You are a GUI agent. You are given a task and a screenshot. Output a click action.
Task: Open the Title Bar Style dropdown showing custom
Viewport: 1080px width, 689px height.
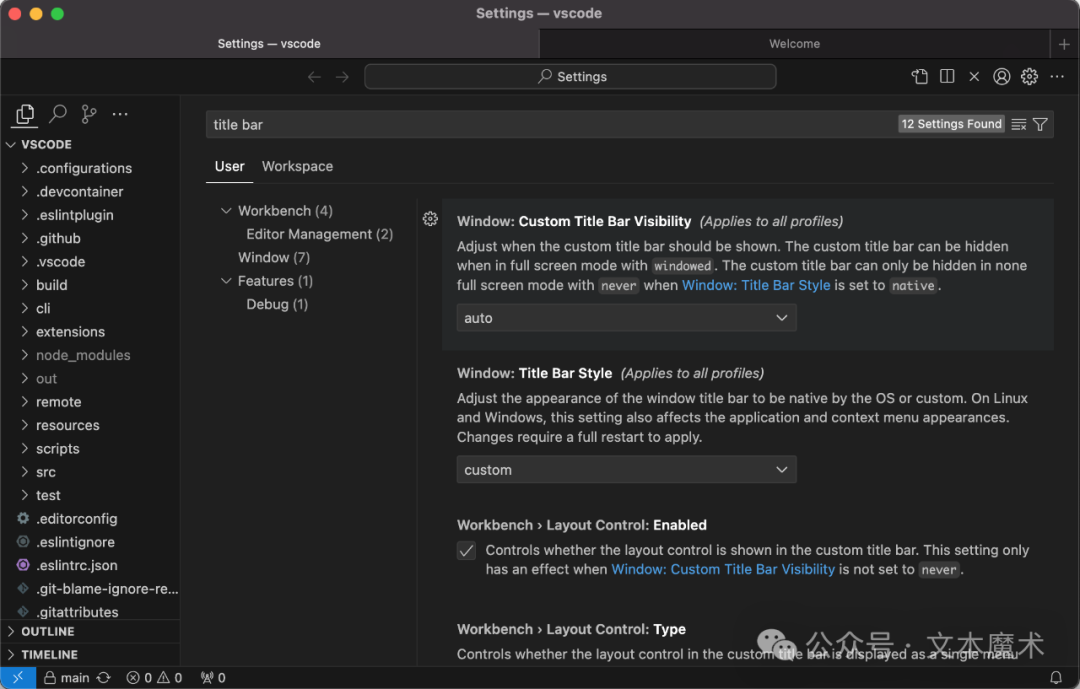[626, 469]
